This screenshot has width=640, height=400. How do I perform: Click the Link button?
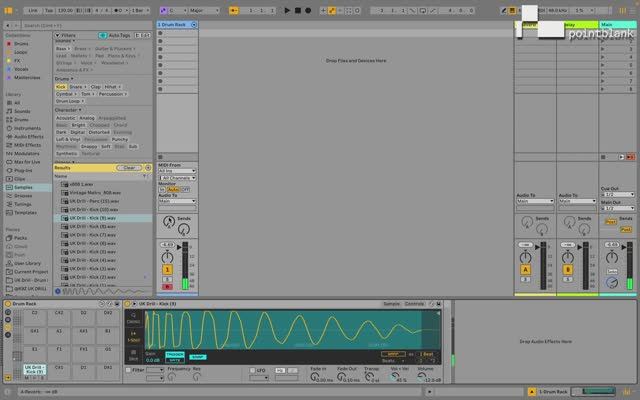click(33, 11)
